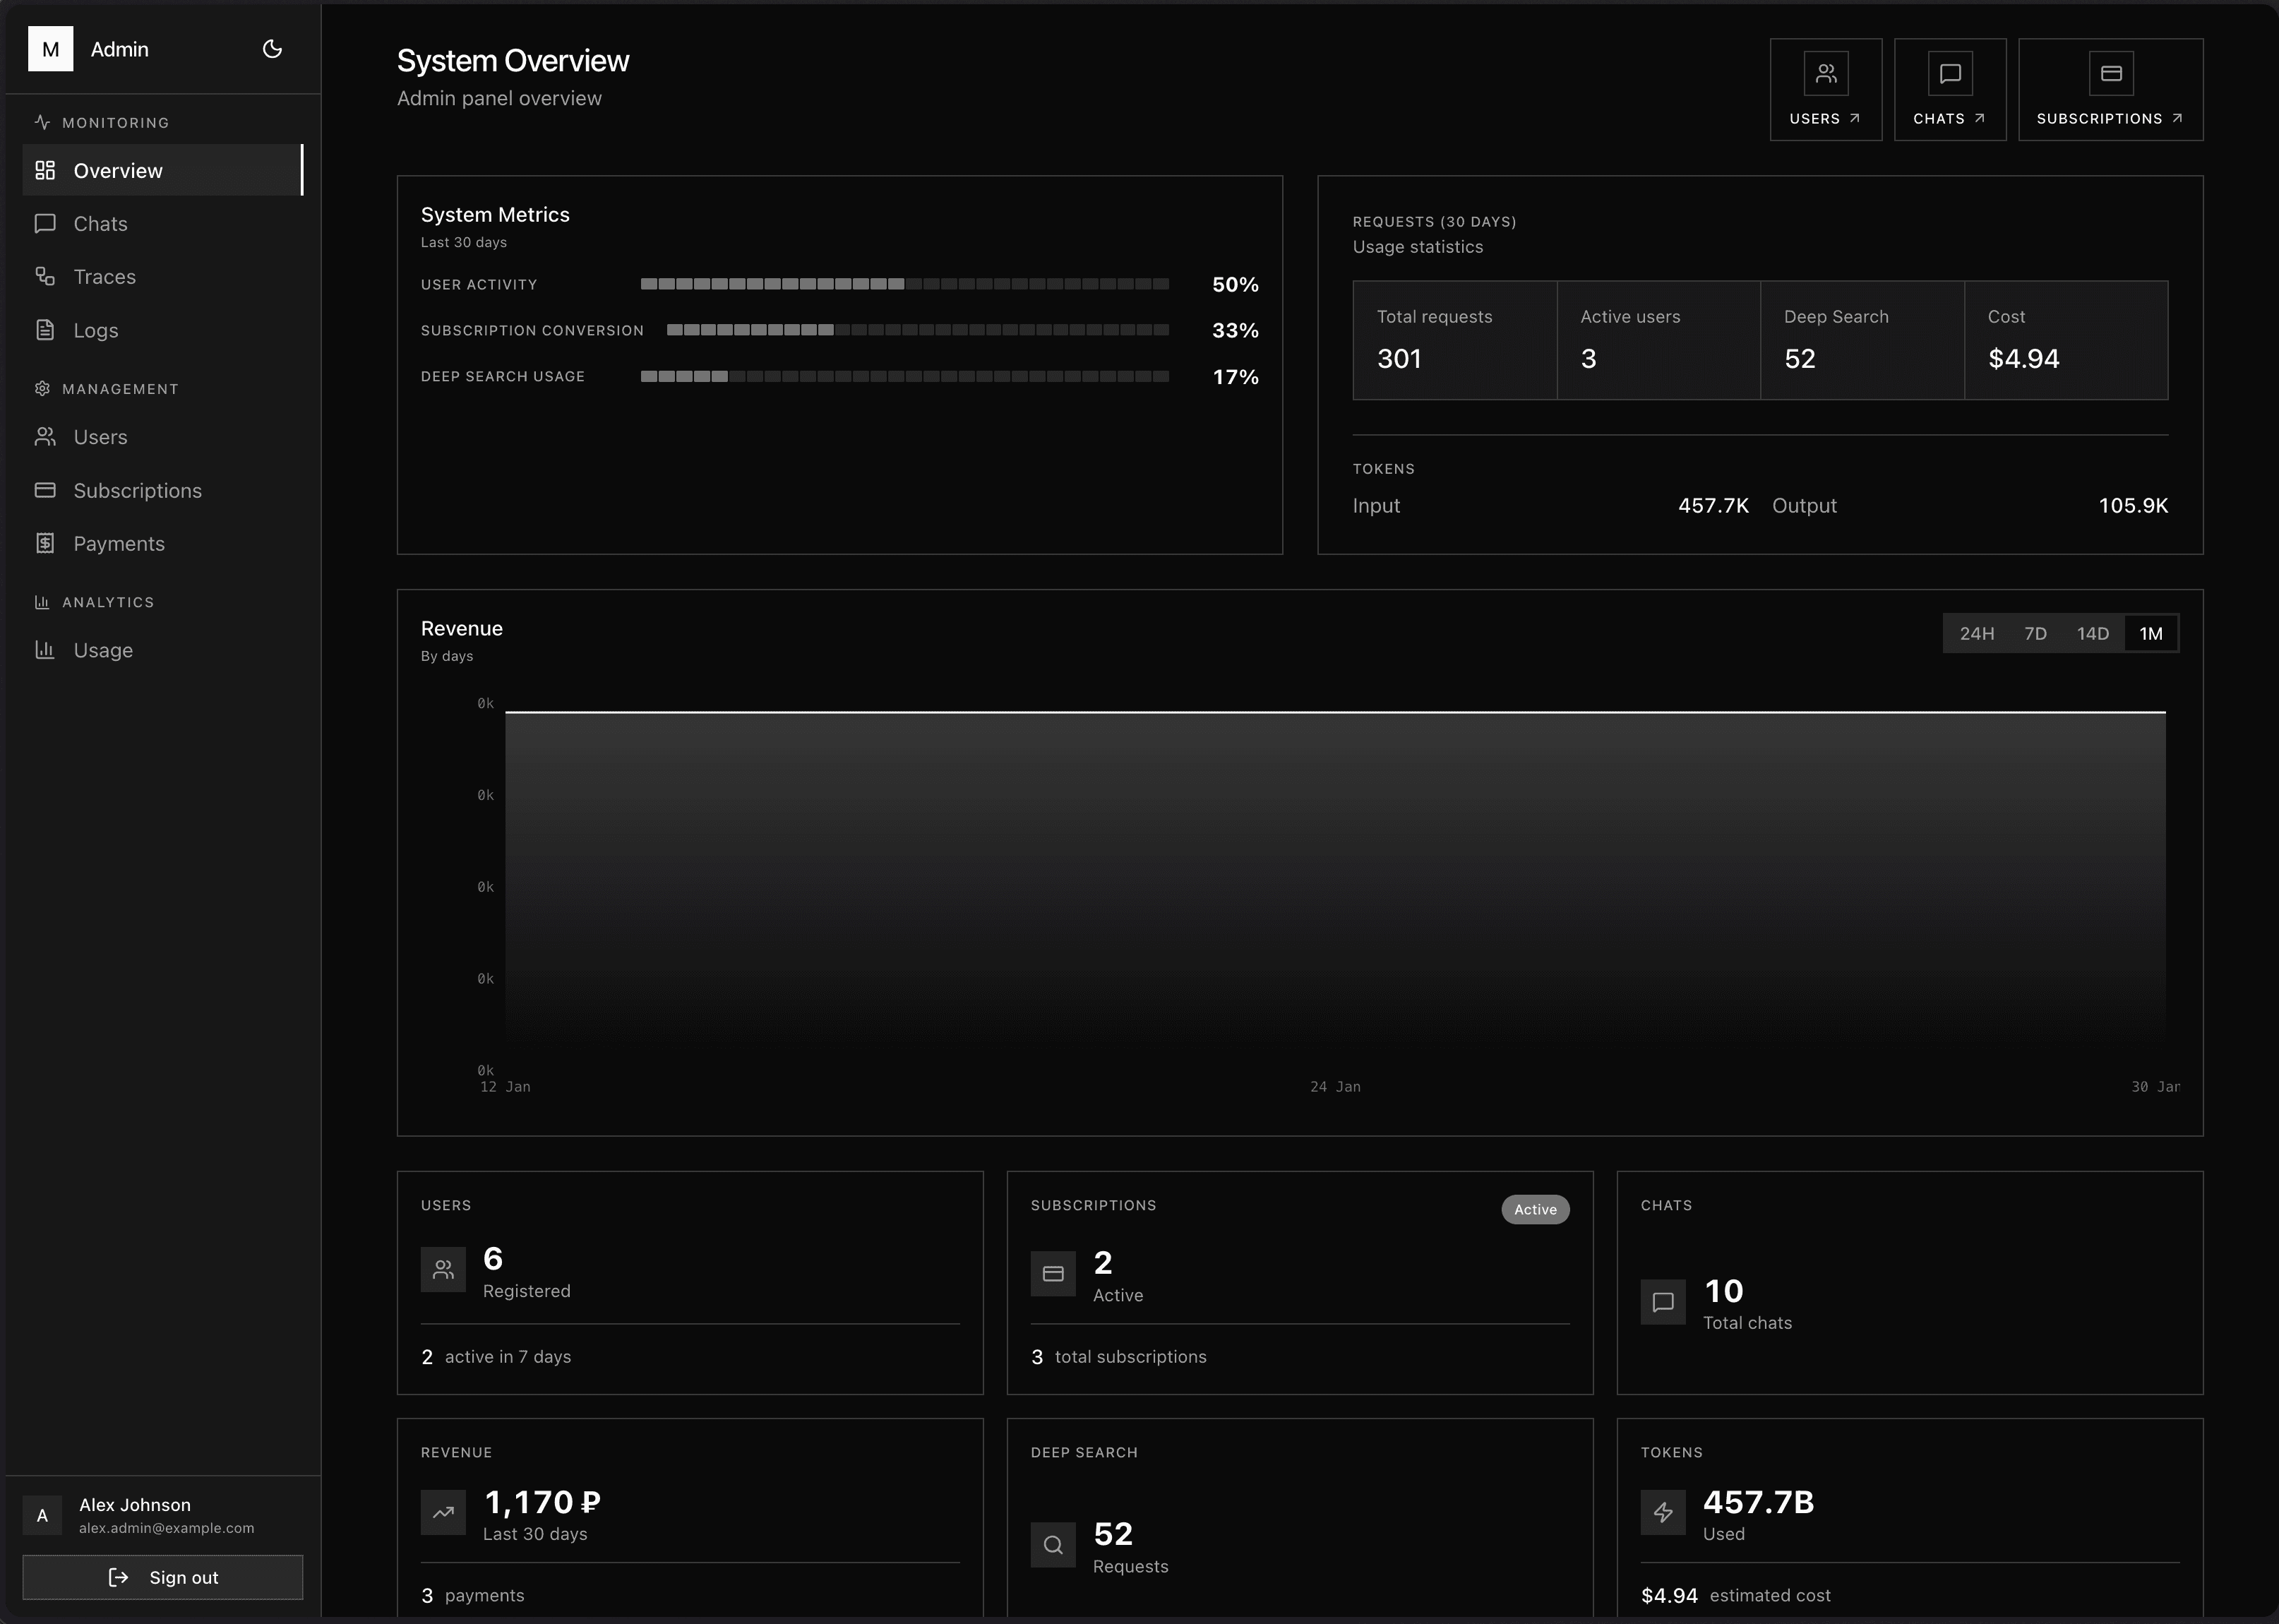Image resolution: width=2279 pixels, height=1624 pixels.
Task: Switch revenue chart to 24H view
Action: [1977, 633]
